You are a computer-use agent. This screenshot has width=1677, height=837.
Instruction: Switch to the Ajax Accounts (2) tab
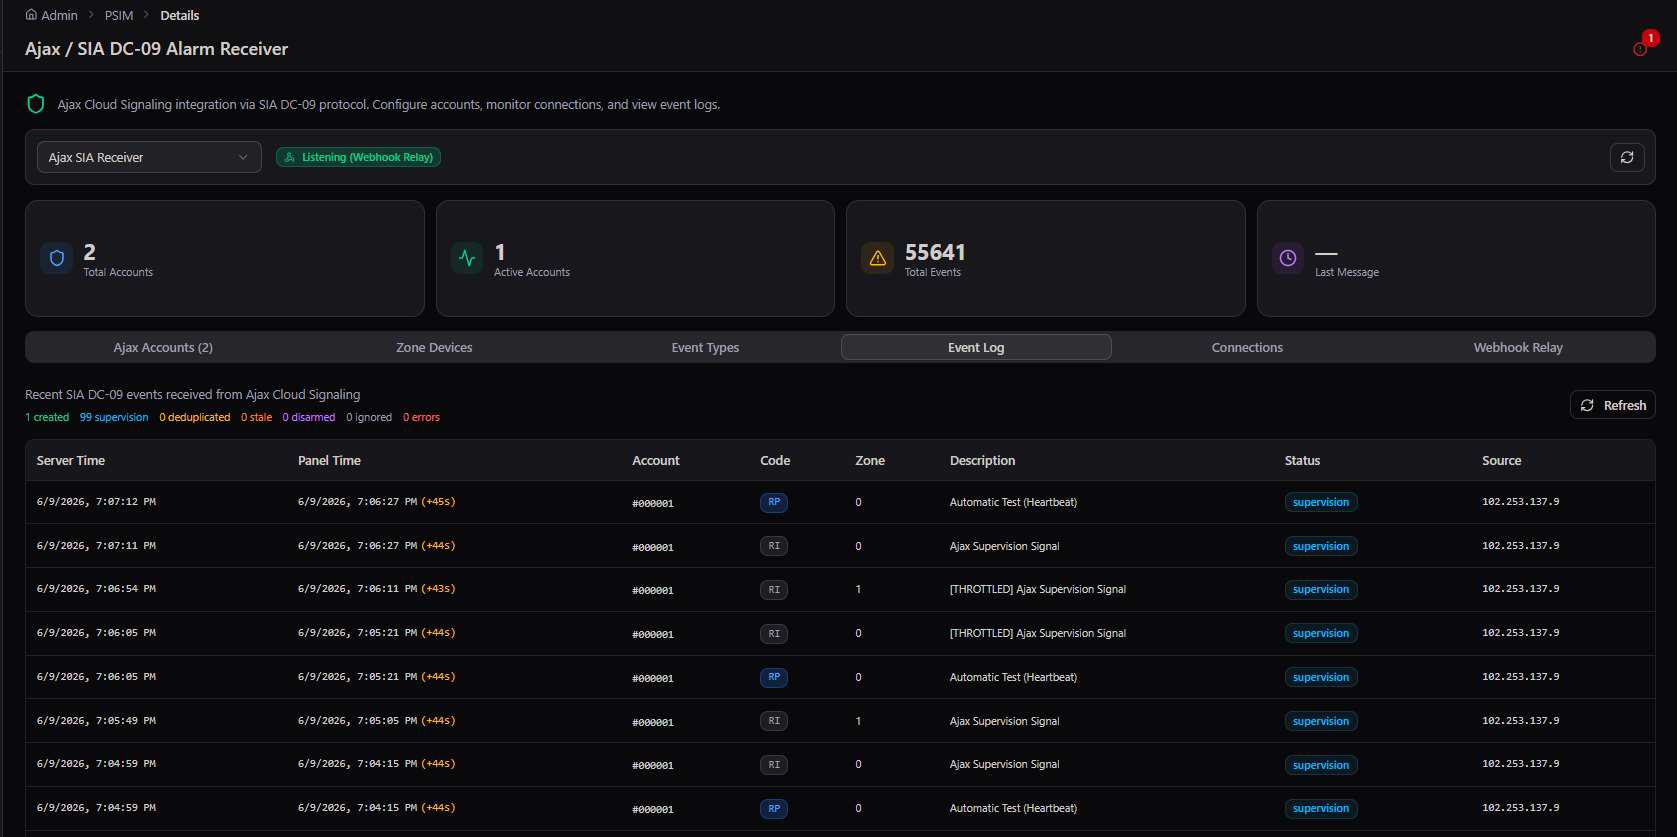tap(163, 347)
